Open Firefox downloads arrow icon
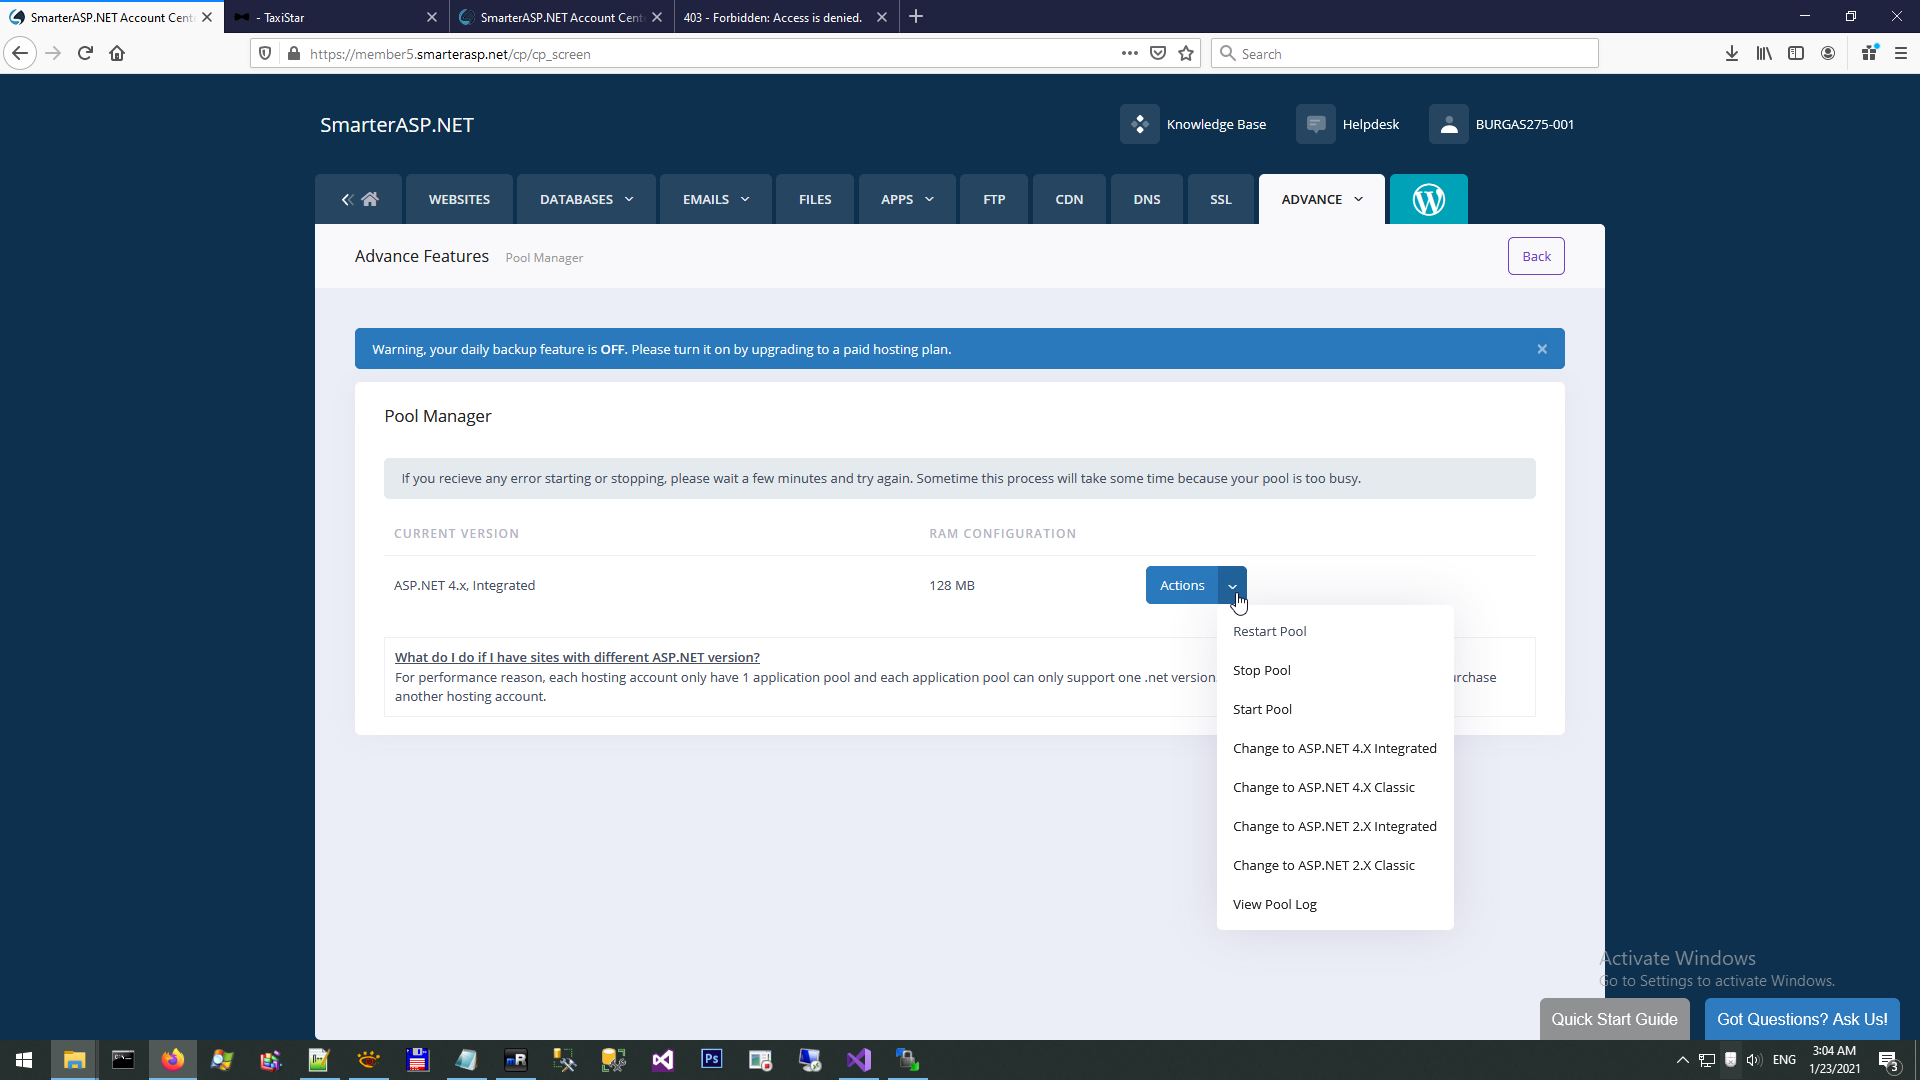This screenshot has width=1920, height=1080. tap(1731, 54)
